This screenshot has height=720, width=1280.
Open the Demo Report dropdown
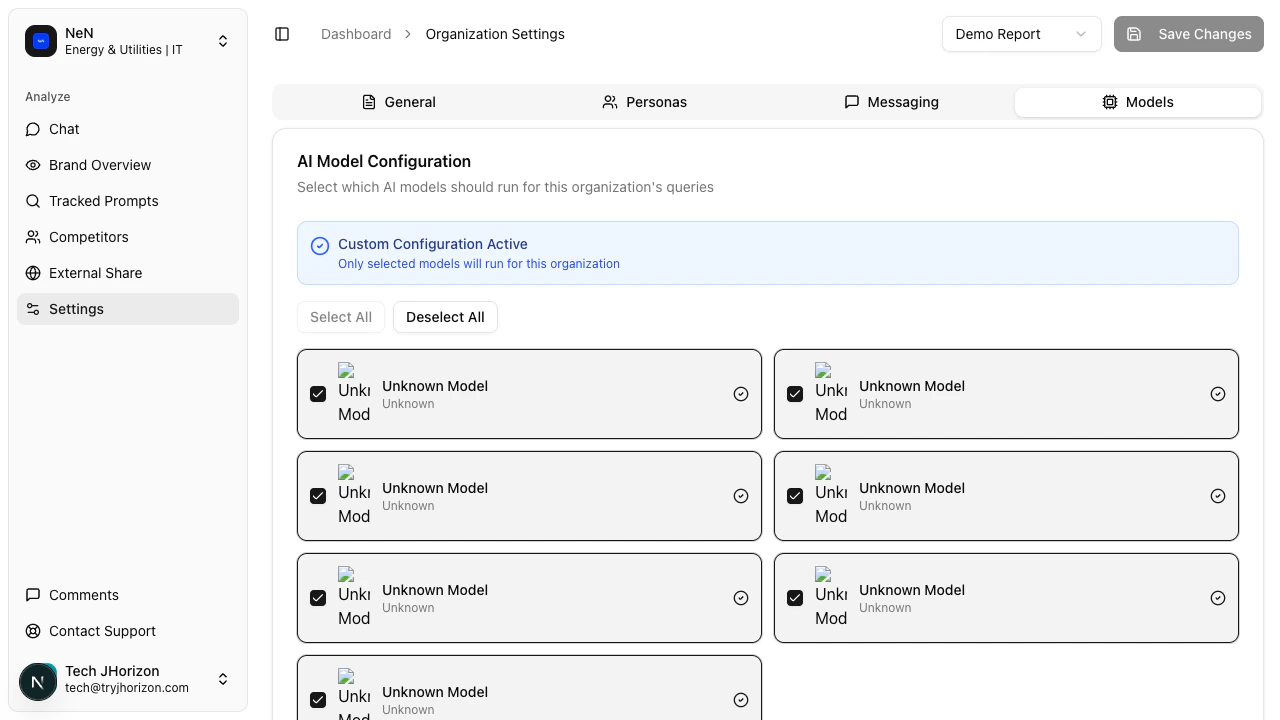point(1021,34)
